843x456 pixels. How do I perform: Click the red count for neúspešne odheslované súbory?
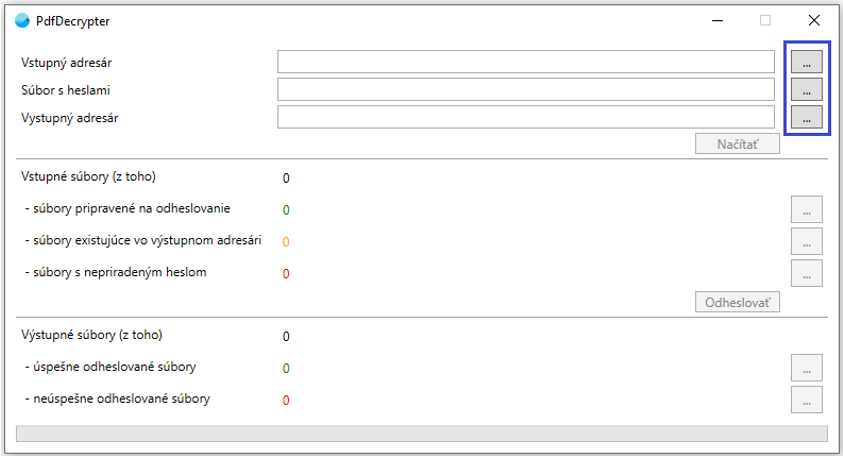pos(286,400)
